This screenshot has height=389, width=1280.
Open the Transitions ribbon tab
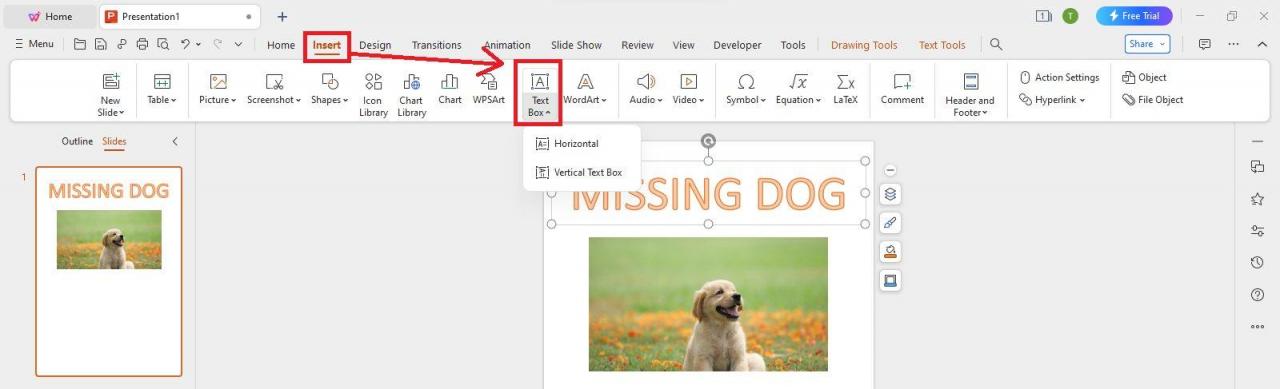pyautogui.click(x=437, y=45)
